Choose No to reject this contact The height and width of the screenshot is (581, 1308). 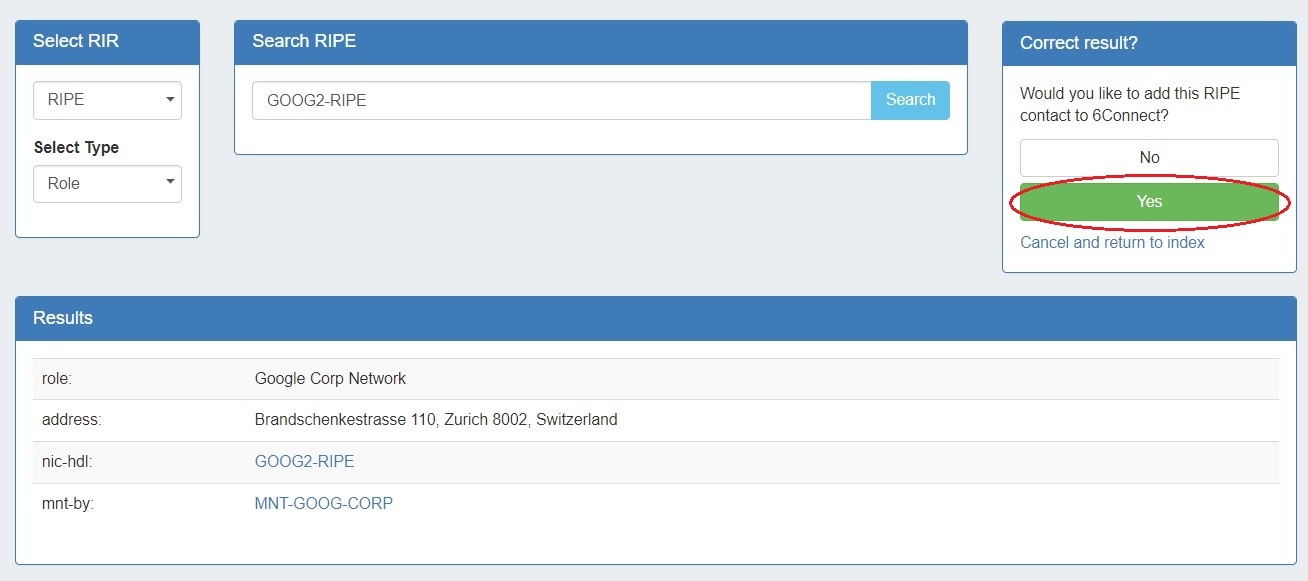point(1148,157)
